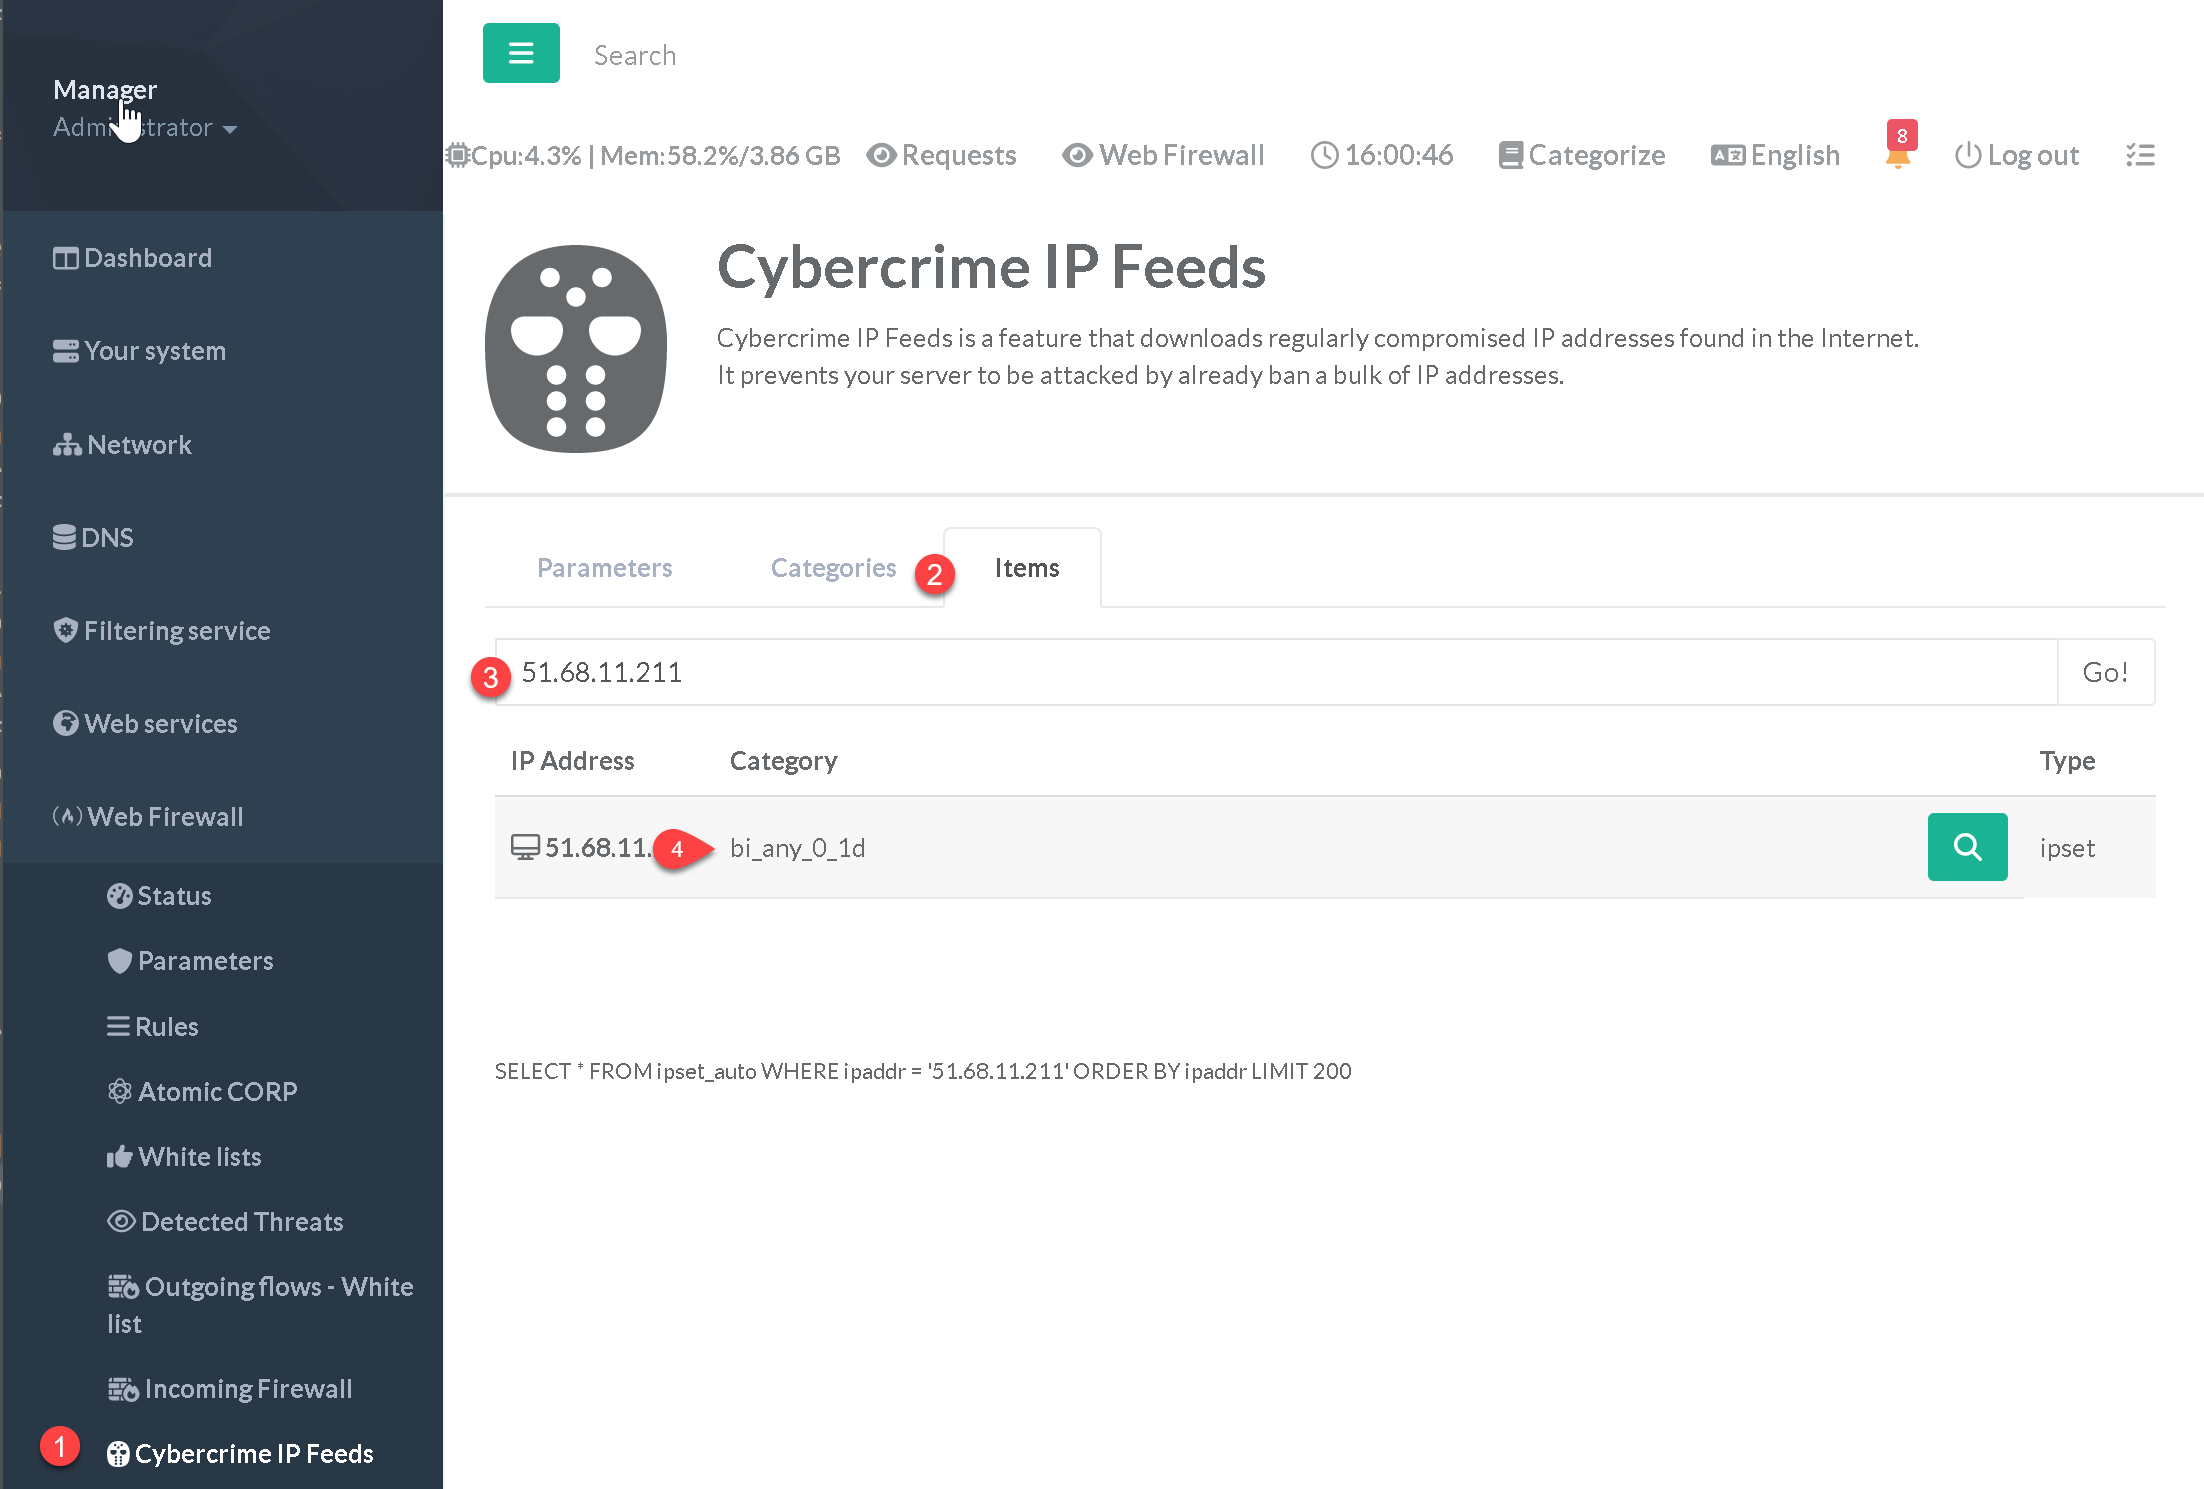This screenshot has width=2204, height=1489.
Task: Click Log out in the top bar
Action: [2016, 156]
